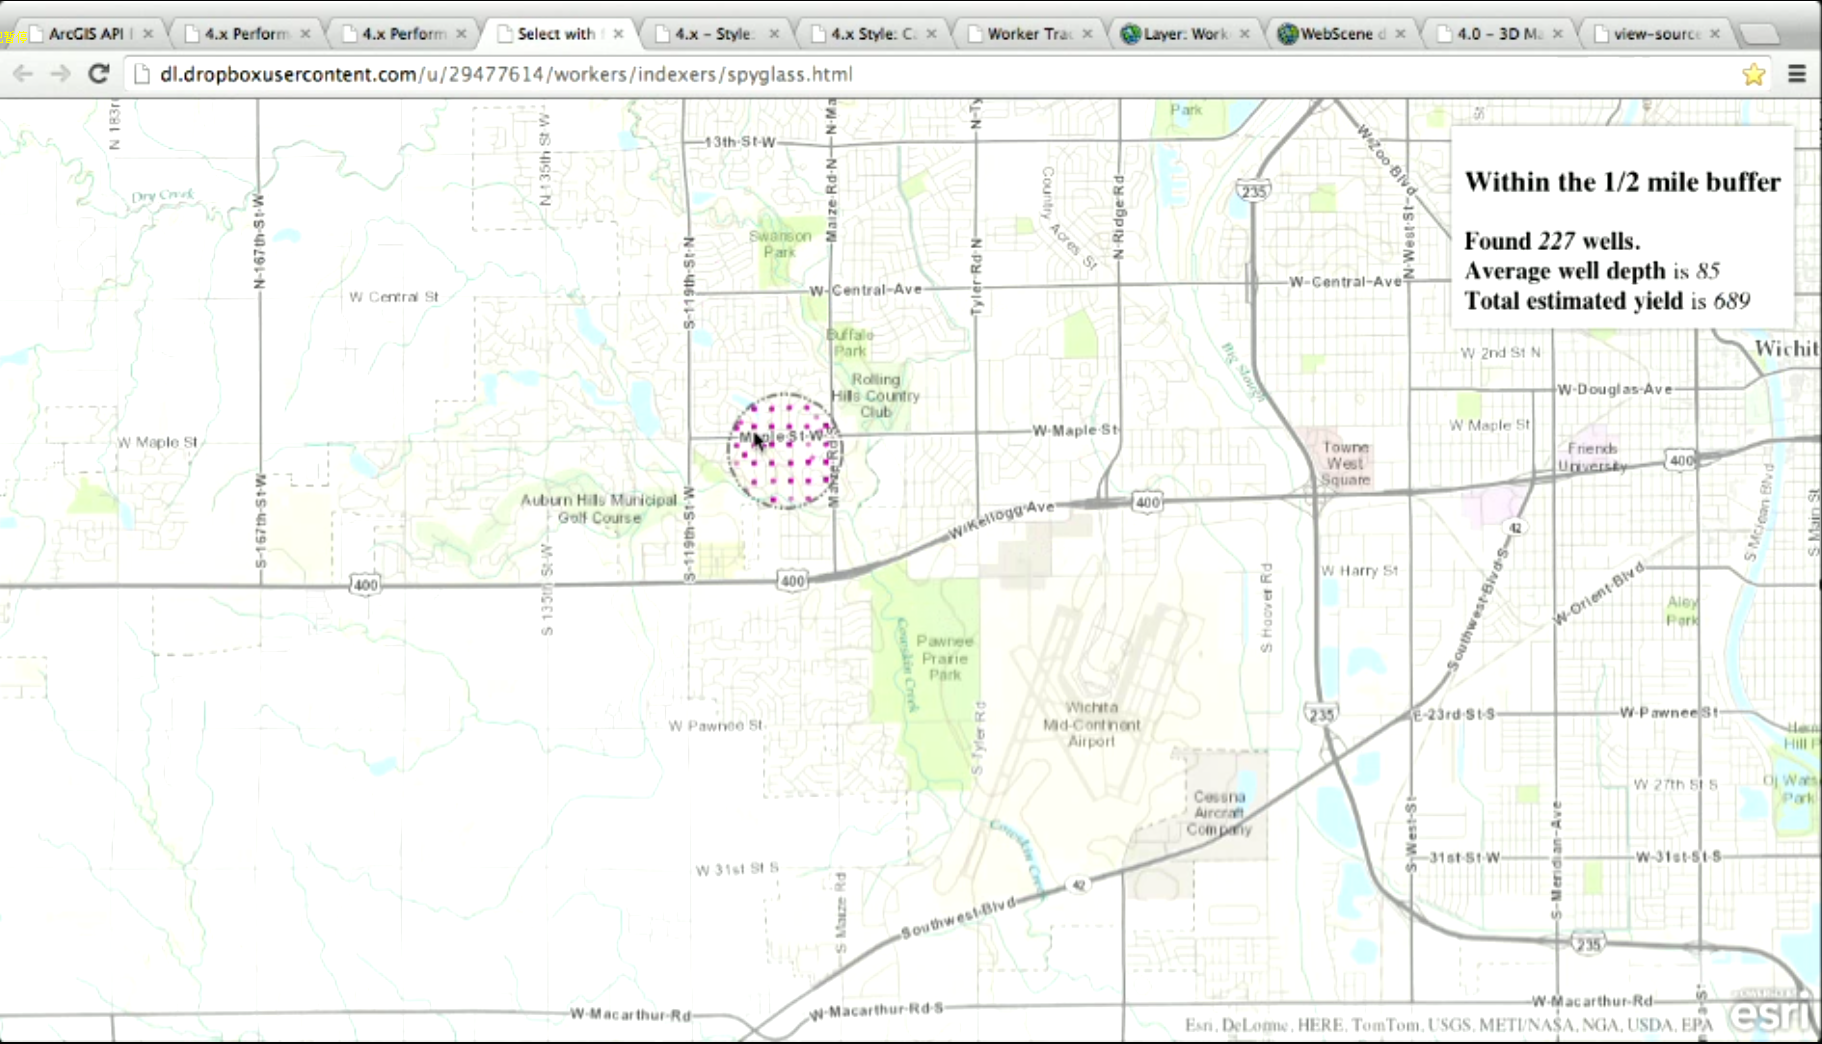Click the Friends University label
1822x1044 pixels.
pyautogui.click(x=1592, y=457)
